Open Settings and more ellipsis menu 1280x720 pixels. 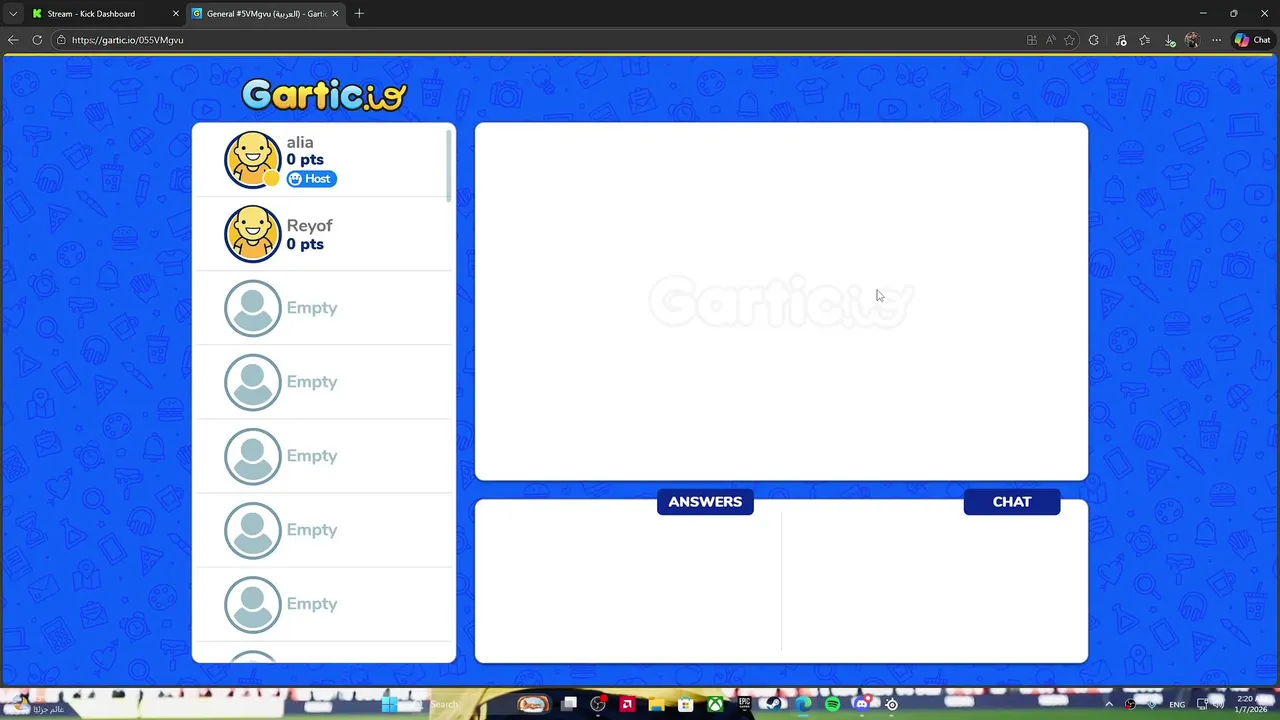click(x=1216, y=40)
